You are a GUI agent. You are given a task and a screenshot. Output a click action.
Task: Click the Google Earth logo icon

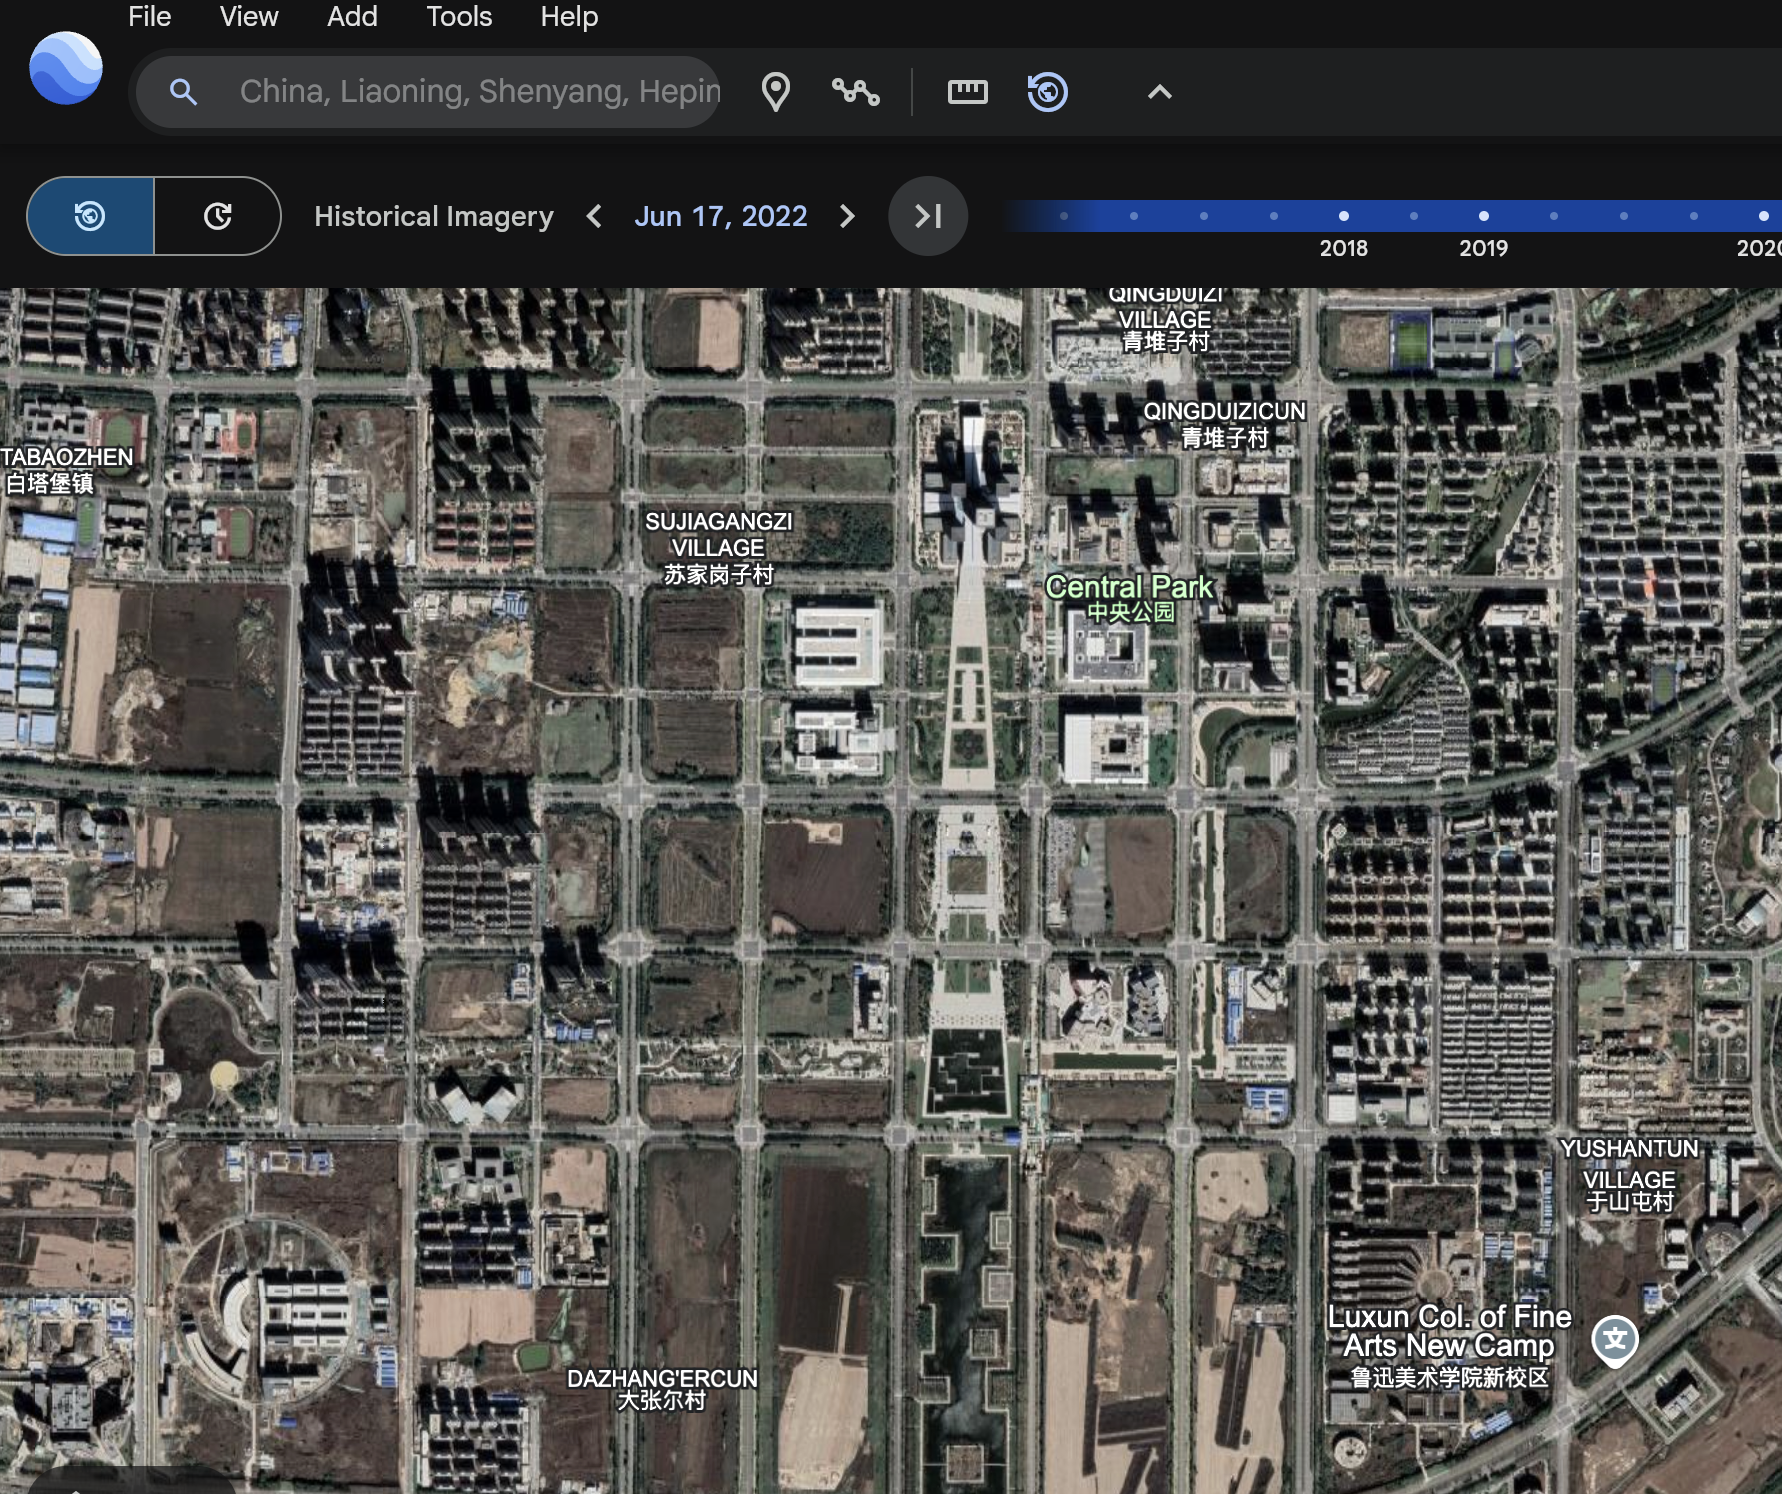pos(66,69)
